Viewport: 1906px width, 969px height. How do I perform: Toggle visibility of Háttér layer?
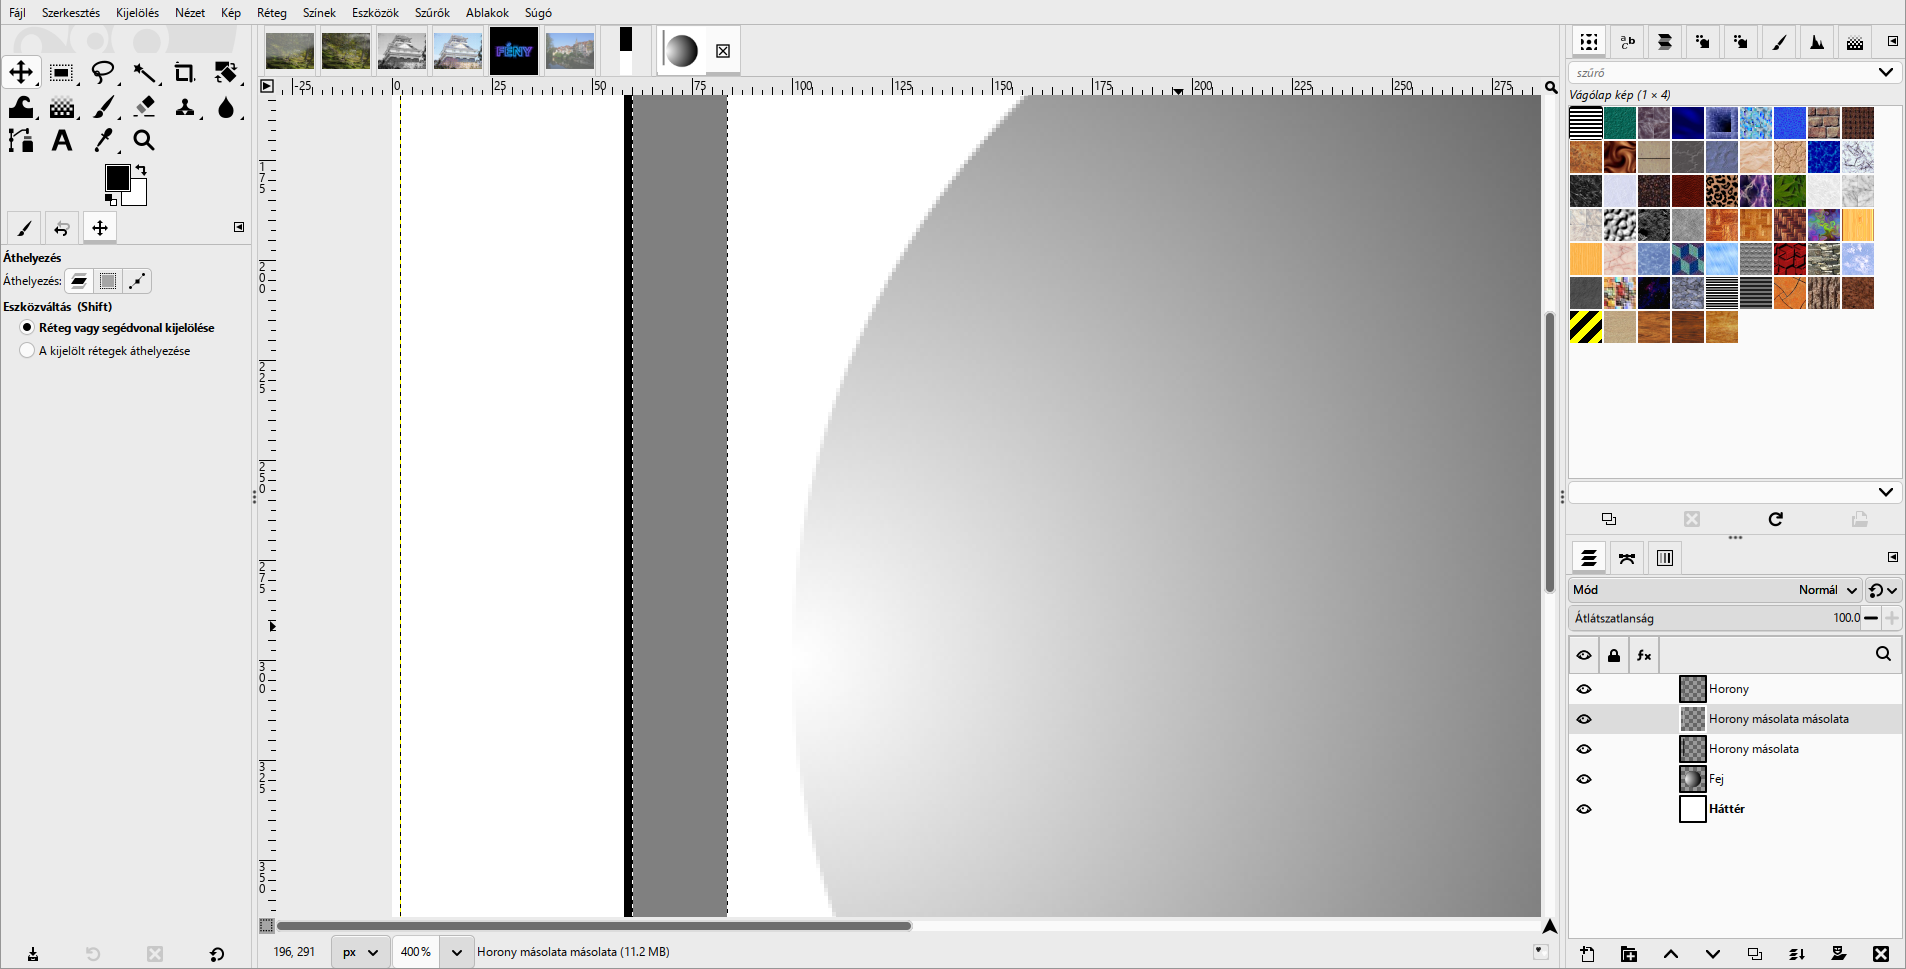point(1584,809)
